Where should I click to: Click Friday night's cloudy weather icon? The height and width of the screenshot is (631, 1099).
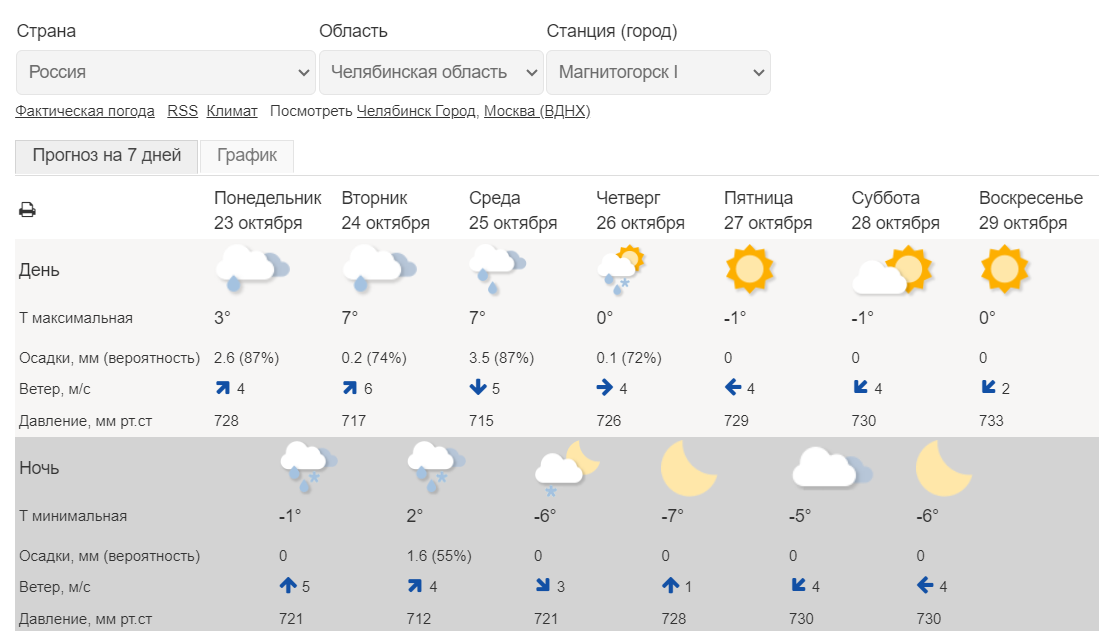coord(833,468)
